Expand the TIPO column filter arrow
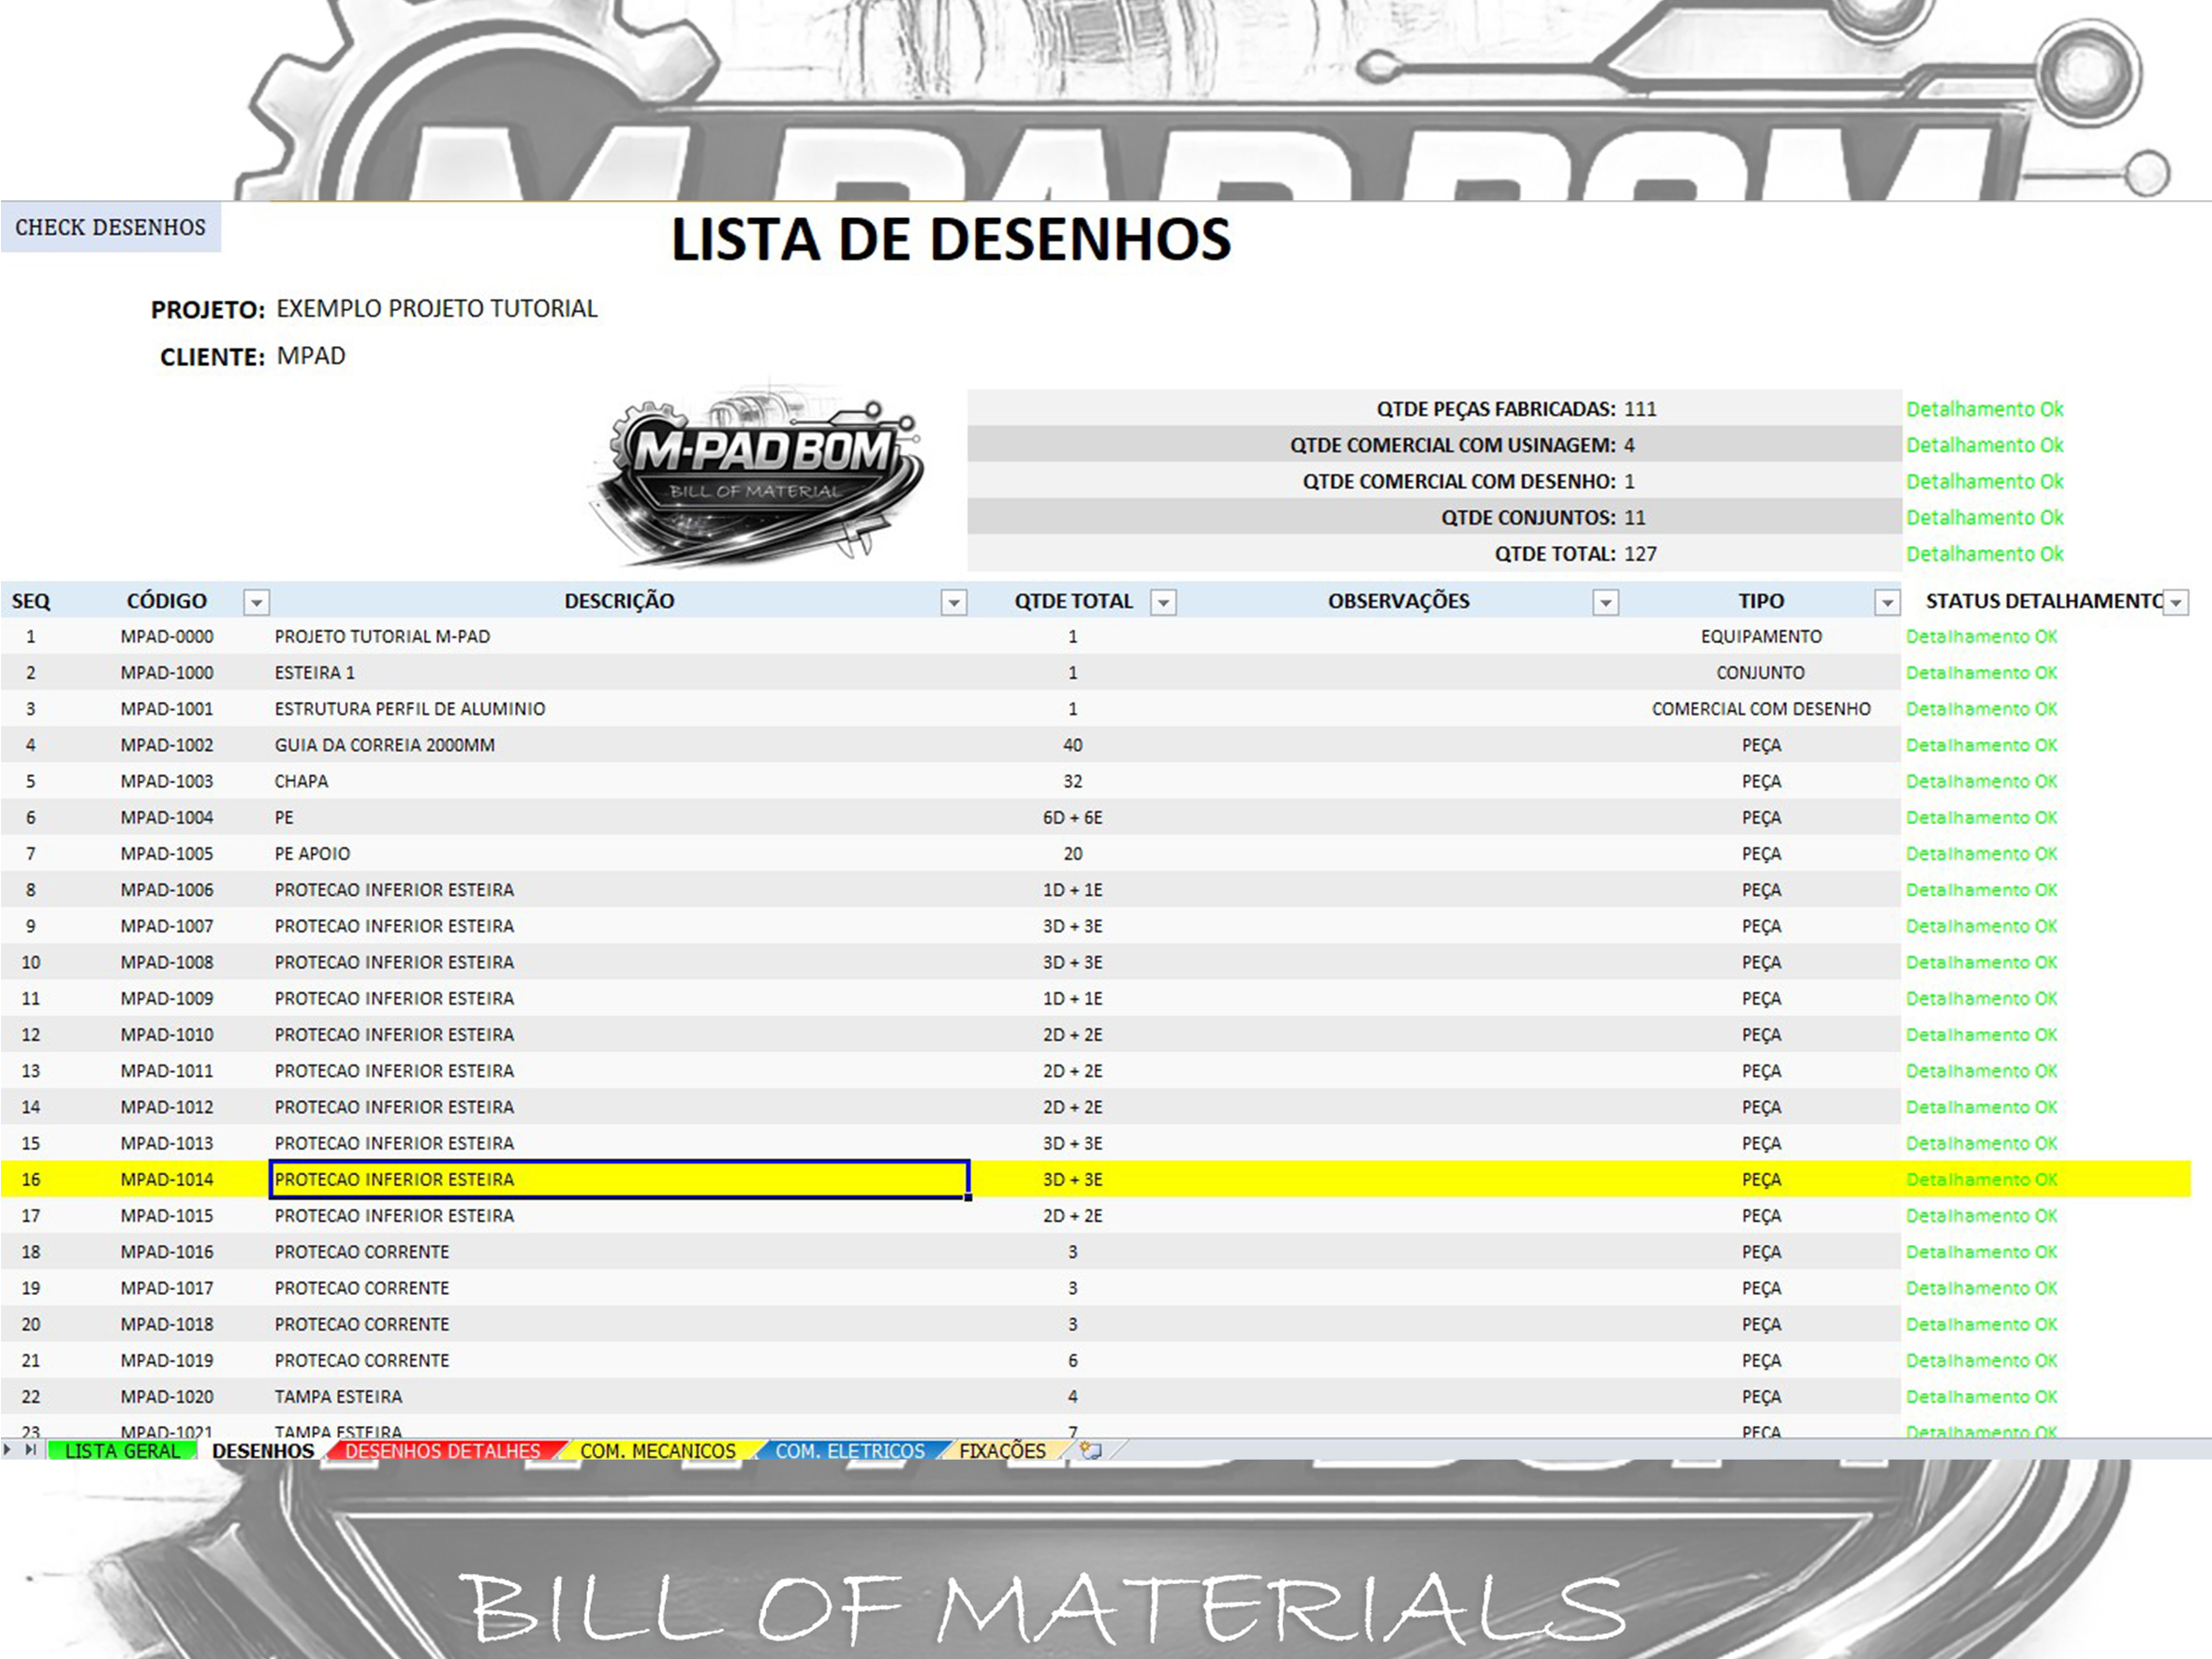2212x1659 pixels. [x=1886, y=602]
